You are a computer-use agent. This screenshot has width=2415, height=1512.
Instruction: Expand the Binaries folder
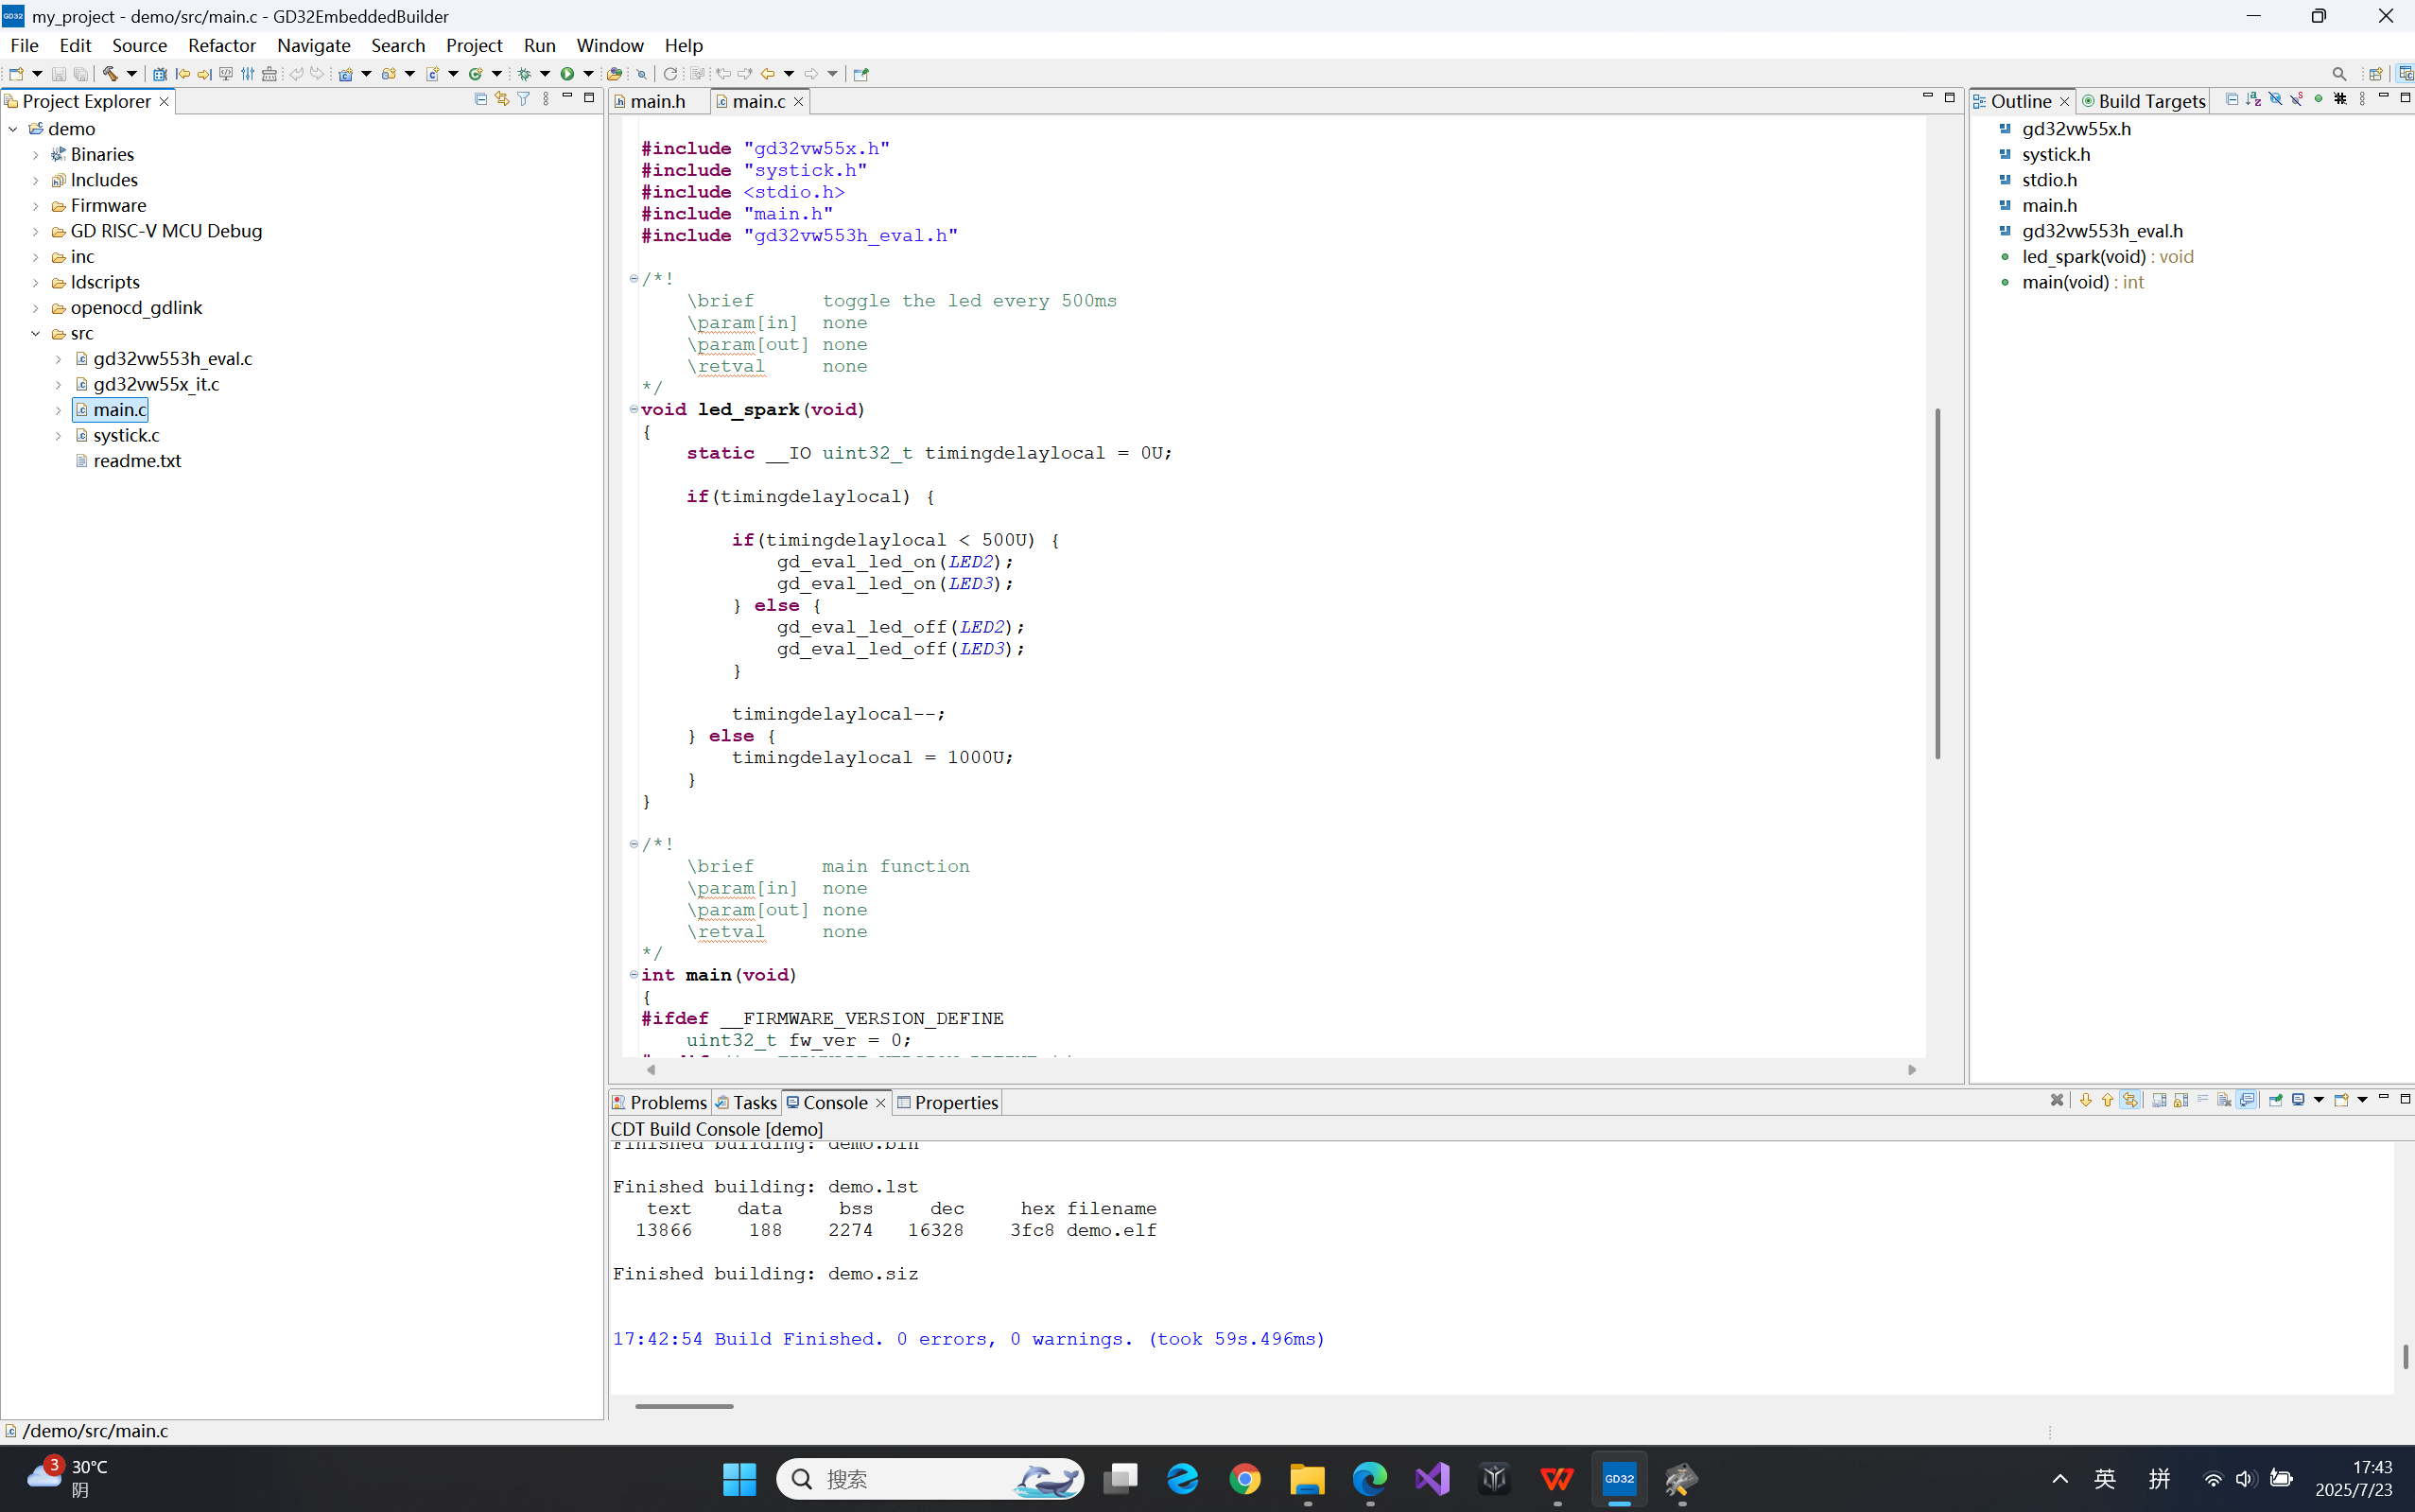(36, 155)
